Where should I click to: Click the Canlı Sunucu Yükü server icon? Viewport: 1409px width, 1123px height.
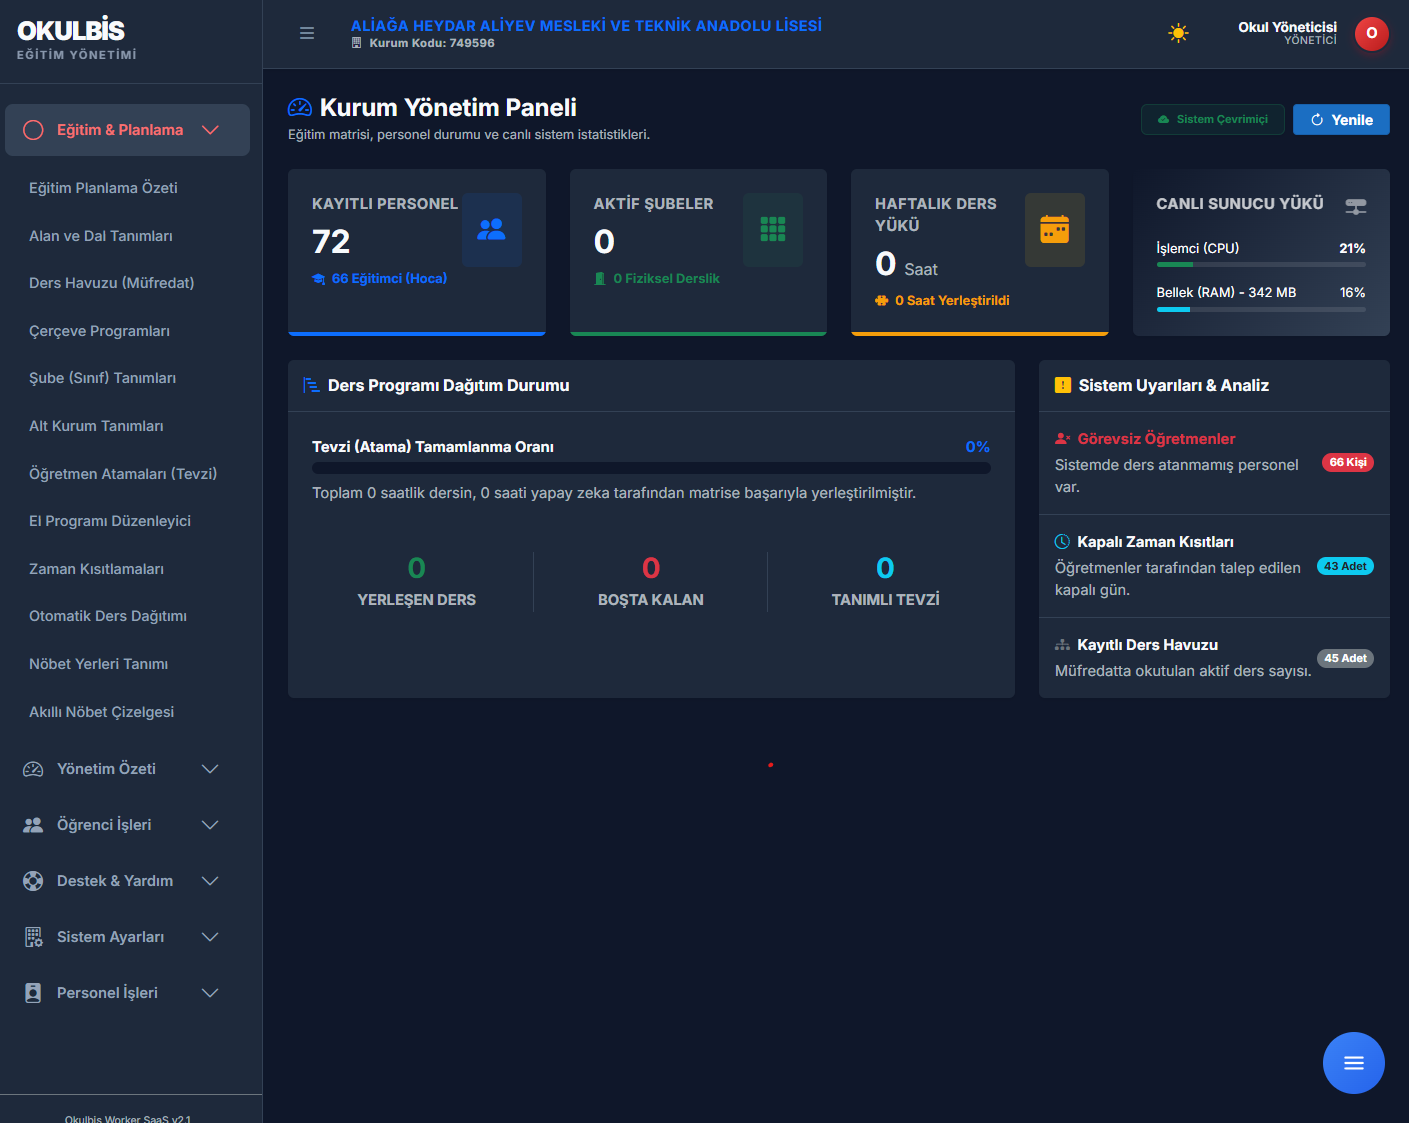1355,206
